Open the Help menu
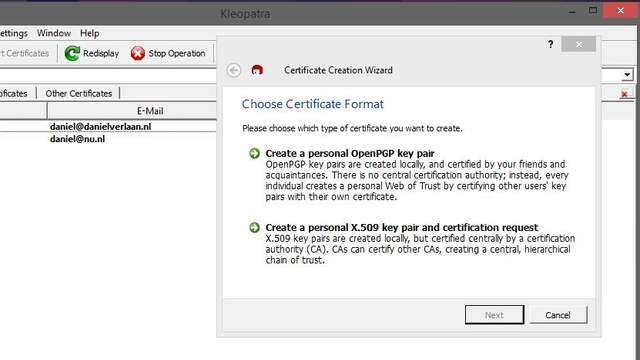Screen dimensions: 640x360 pos(89,33)
